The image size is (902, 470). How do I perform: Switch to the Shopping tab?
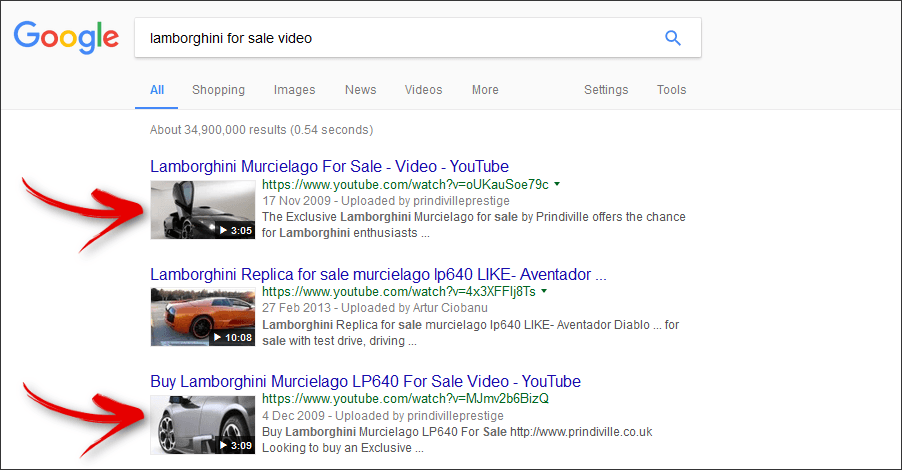point(218,90)
